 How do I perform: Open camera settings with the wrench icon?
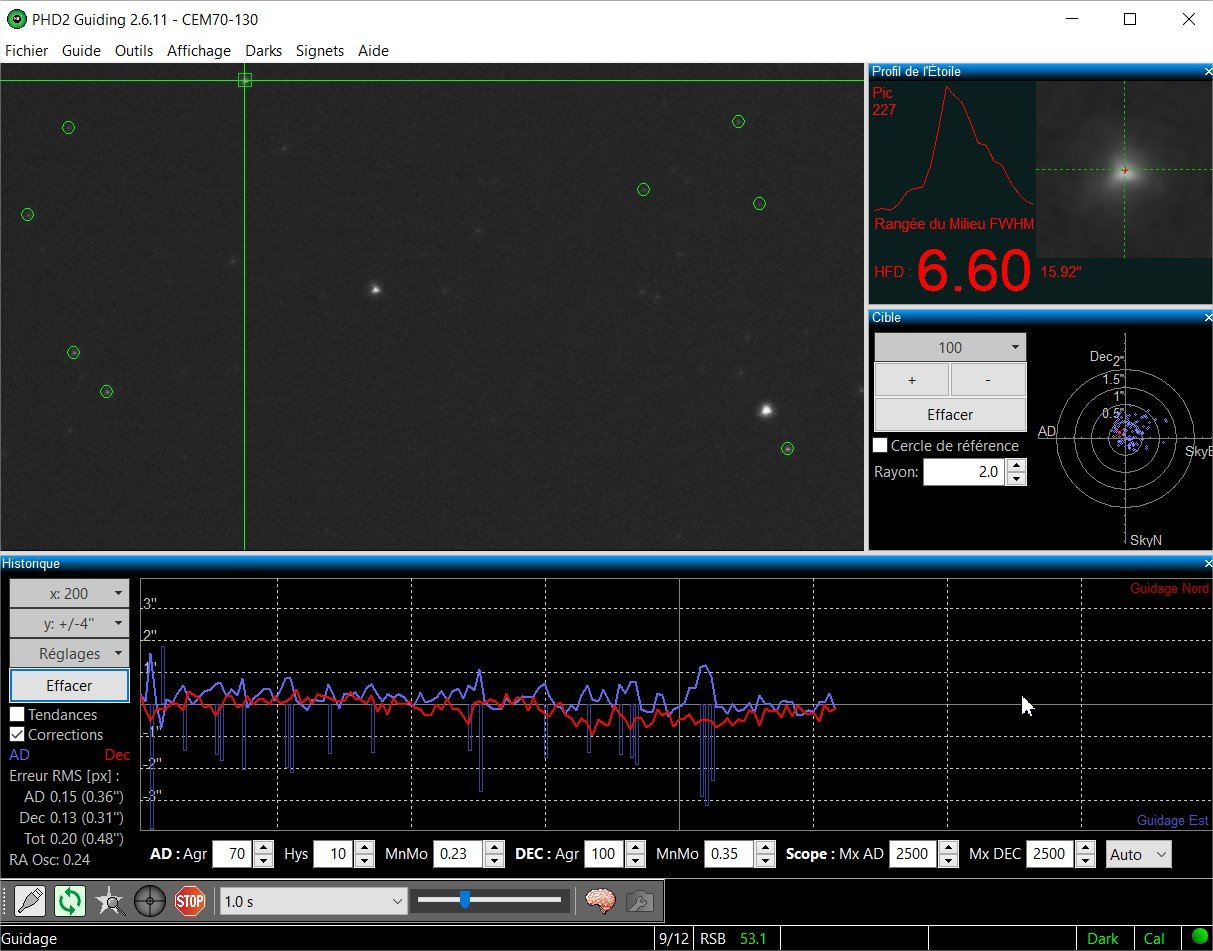coord(638,900)
